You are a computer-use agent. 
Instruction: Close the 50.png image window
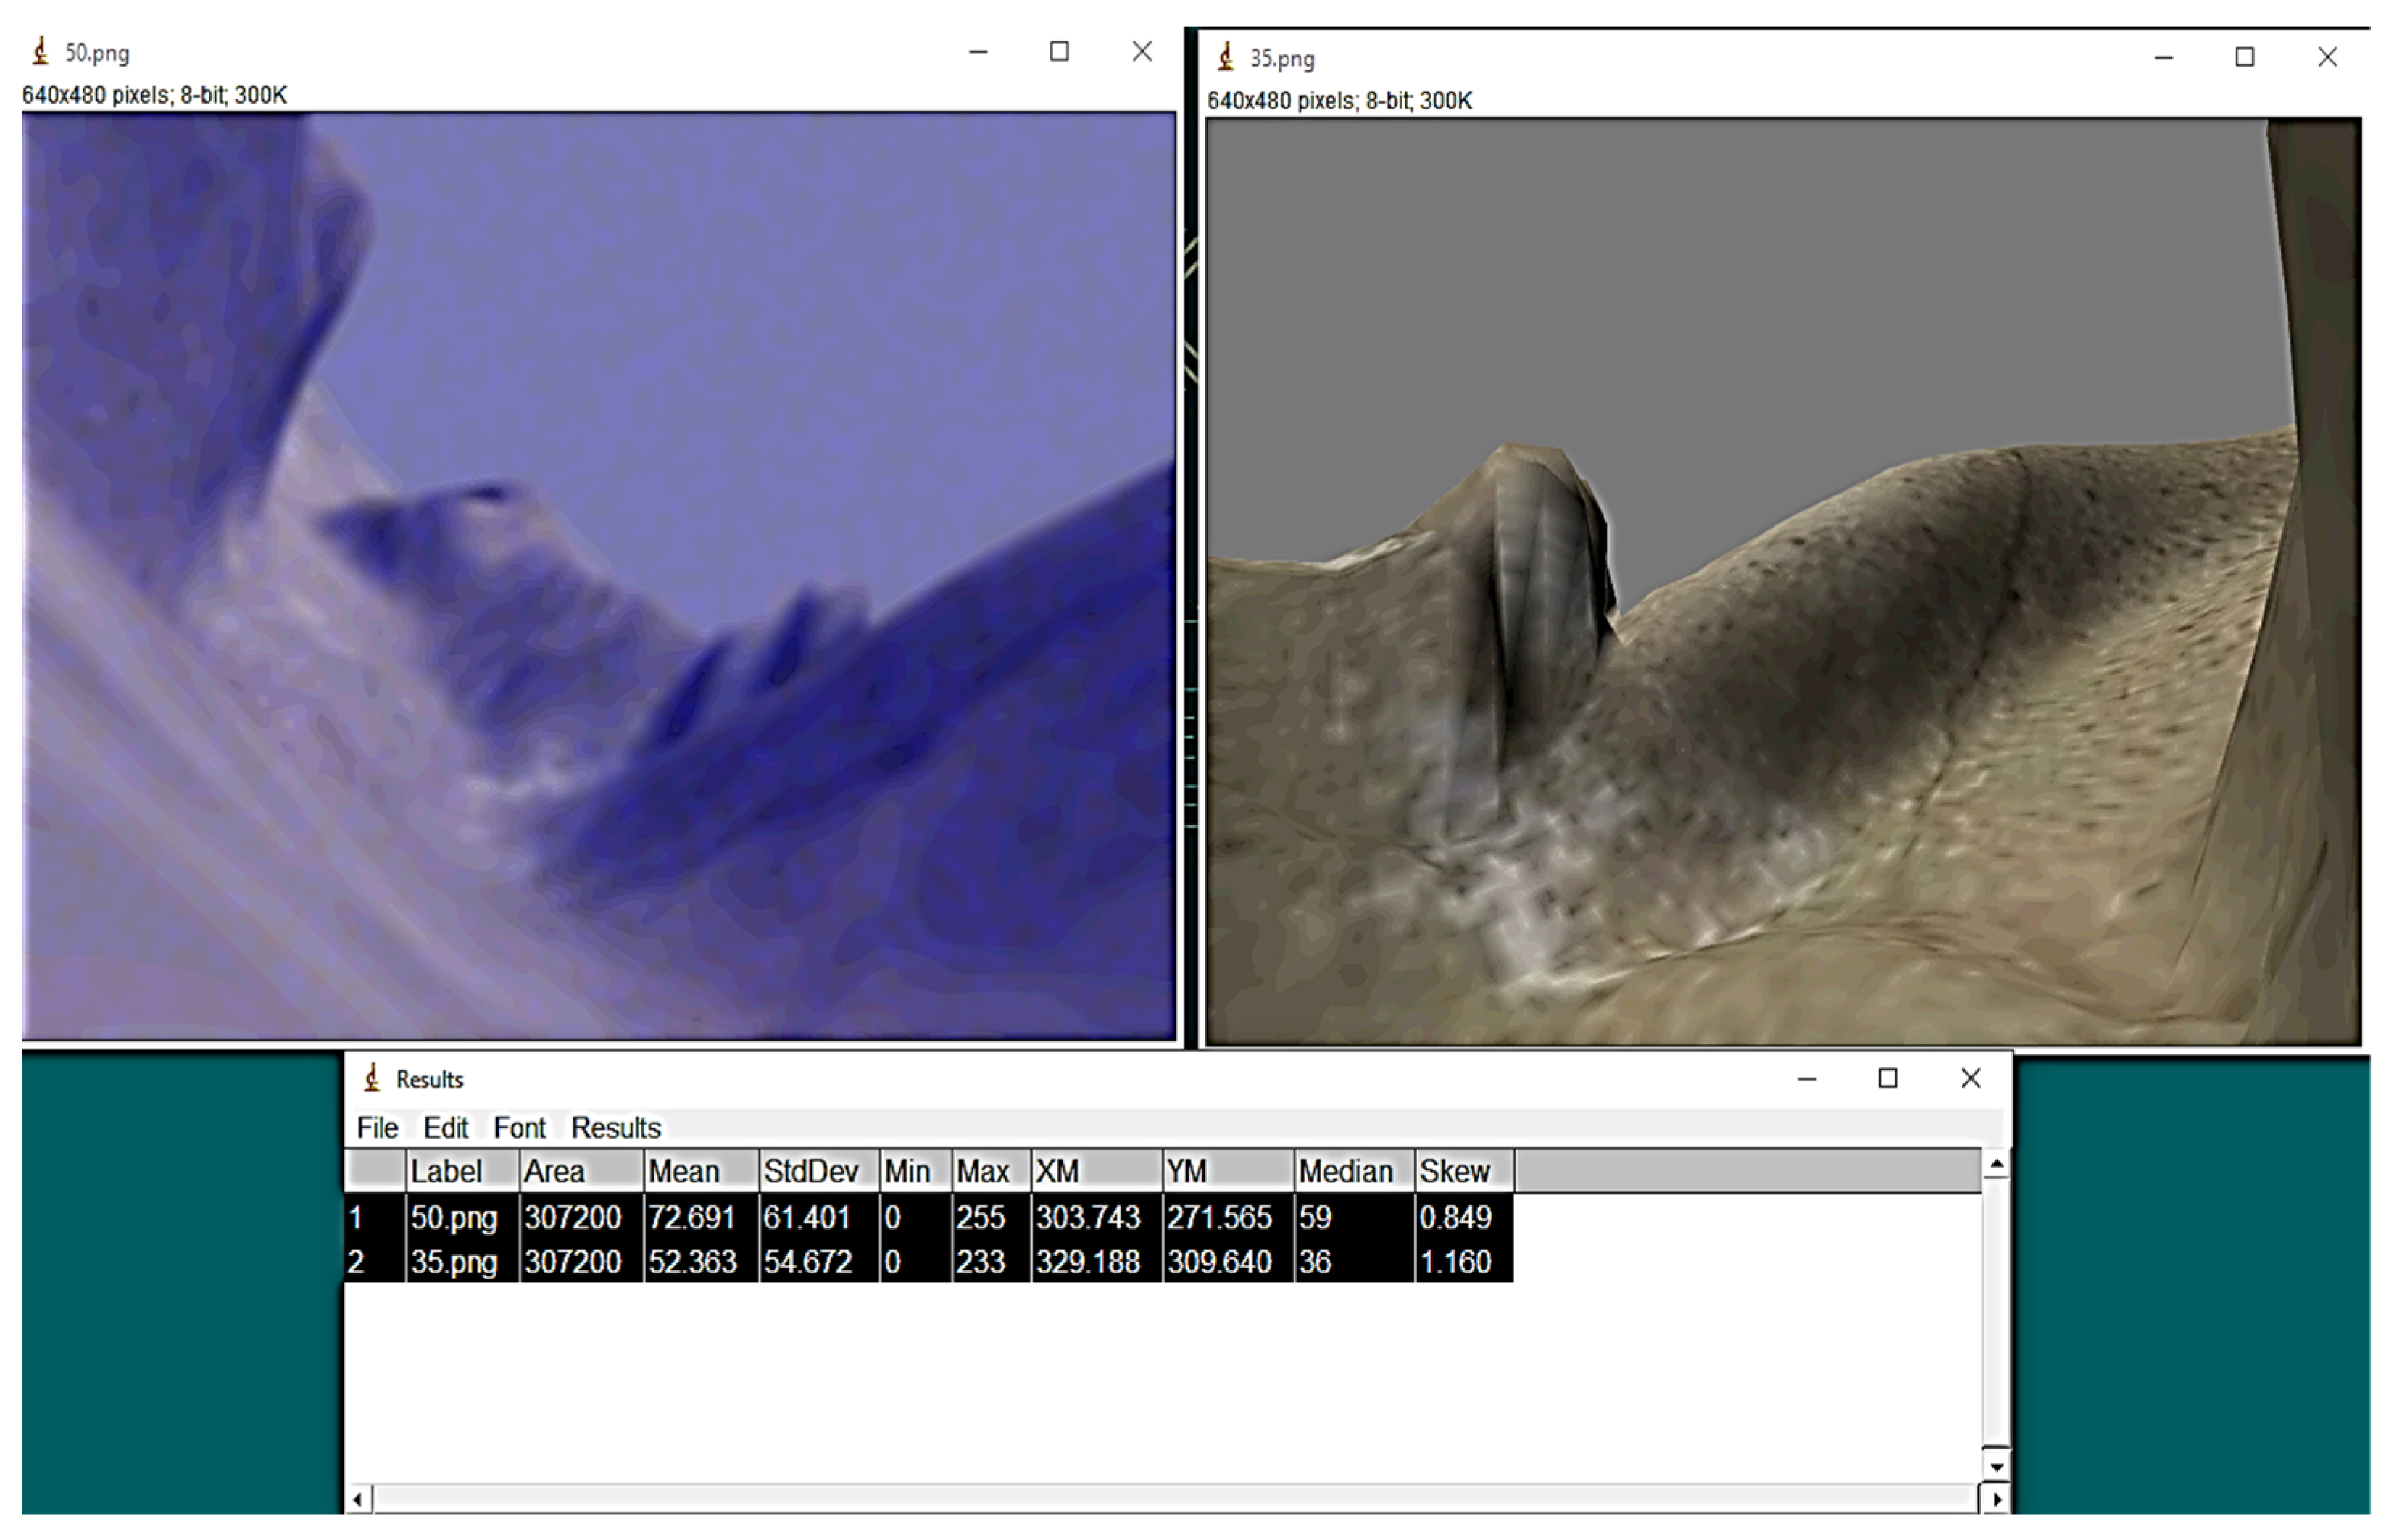pos(1142,51)
